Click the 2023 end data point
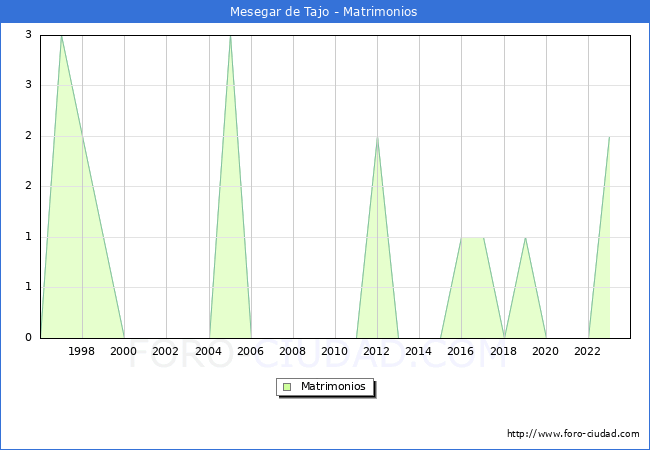This screenshot has width=650, height=450. 609,137
